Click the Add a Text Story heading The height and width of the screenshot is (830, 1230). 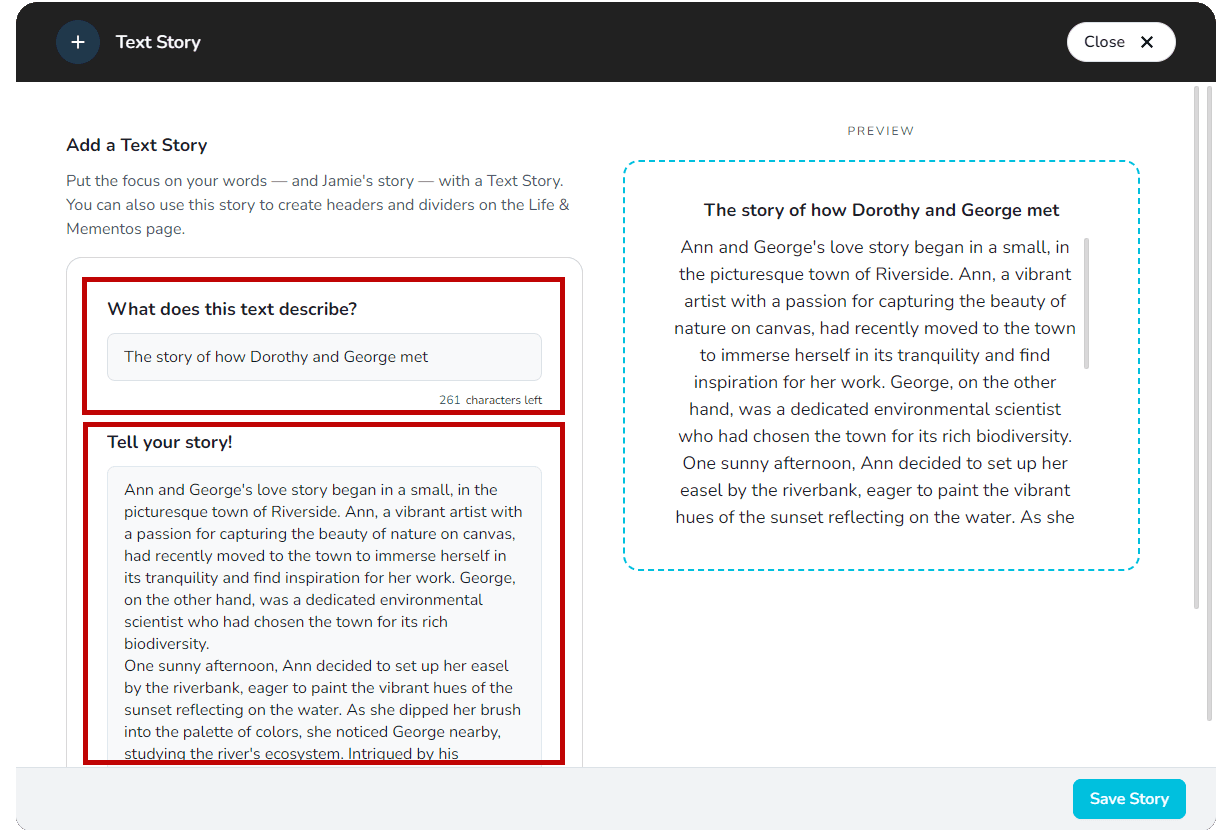[137, 145]
